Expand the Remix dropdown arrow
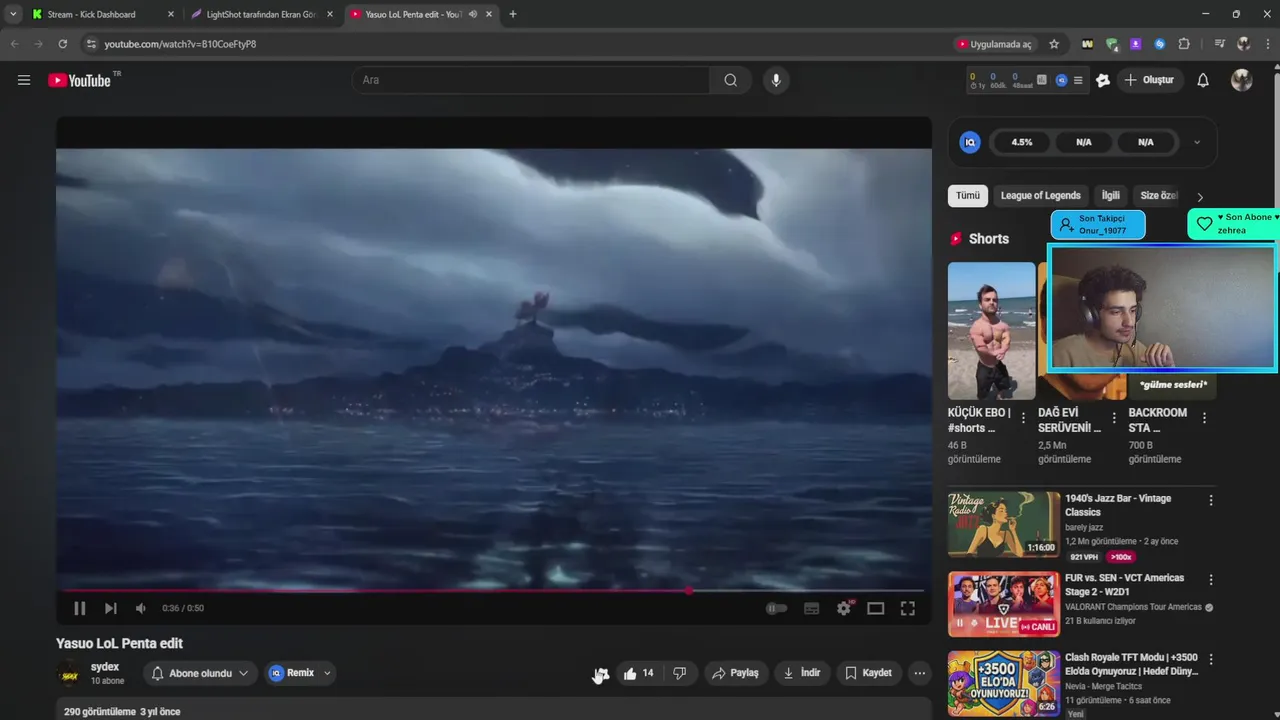Image resolution: width=1280 pixels, height=720 pixels. point(327,673)
